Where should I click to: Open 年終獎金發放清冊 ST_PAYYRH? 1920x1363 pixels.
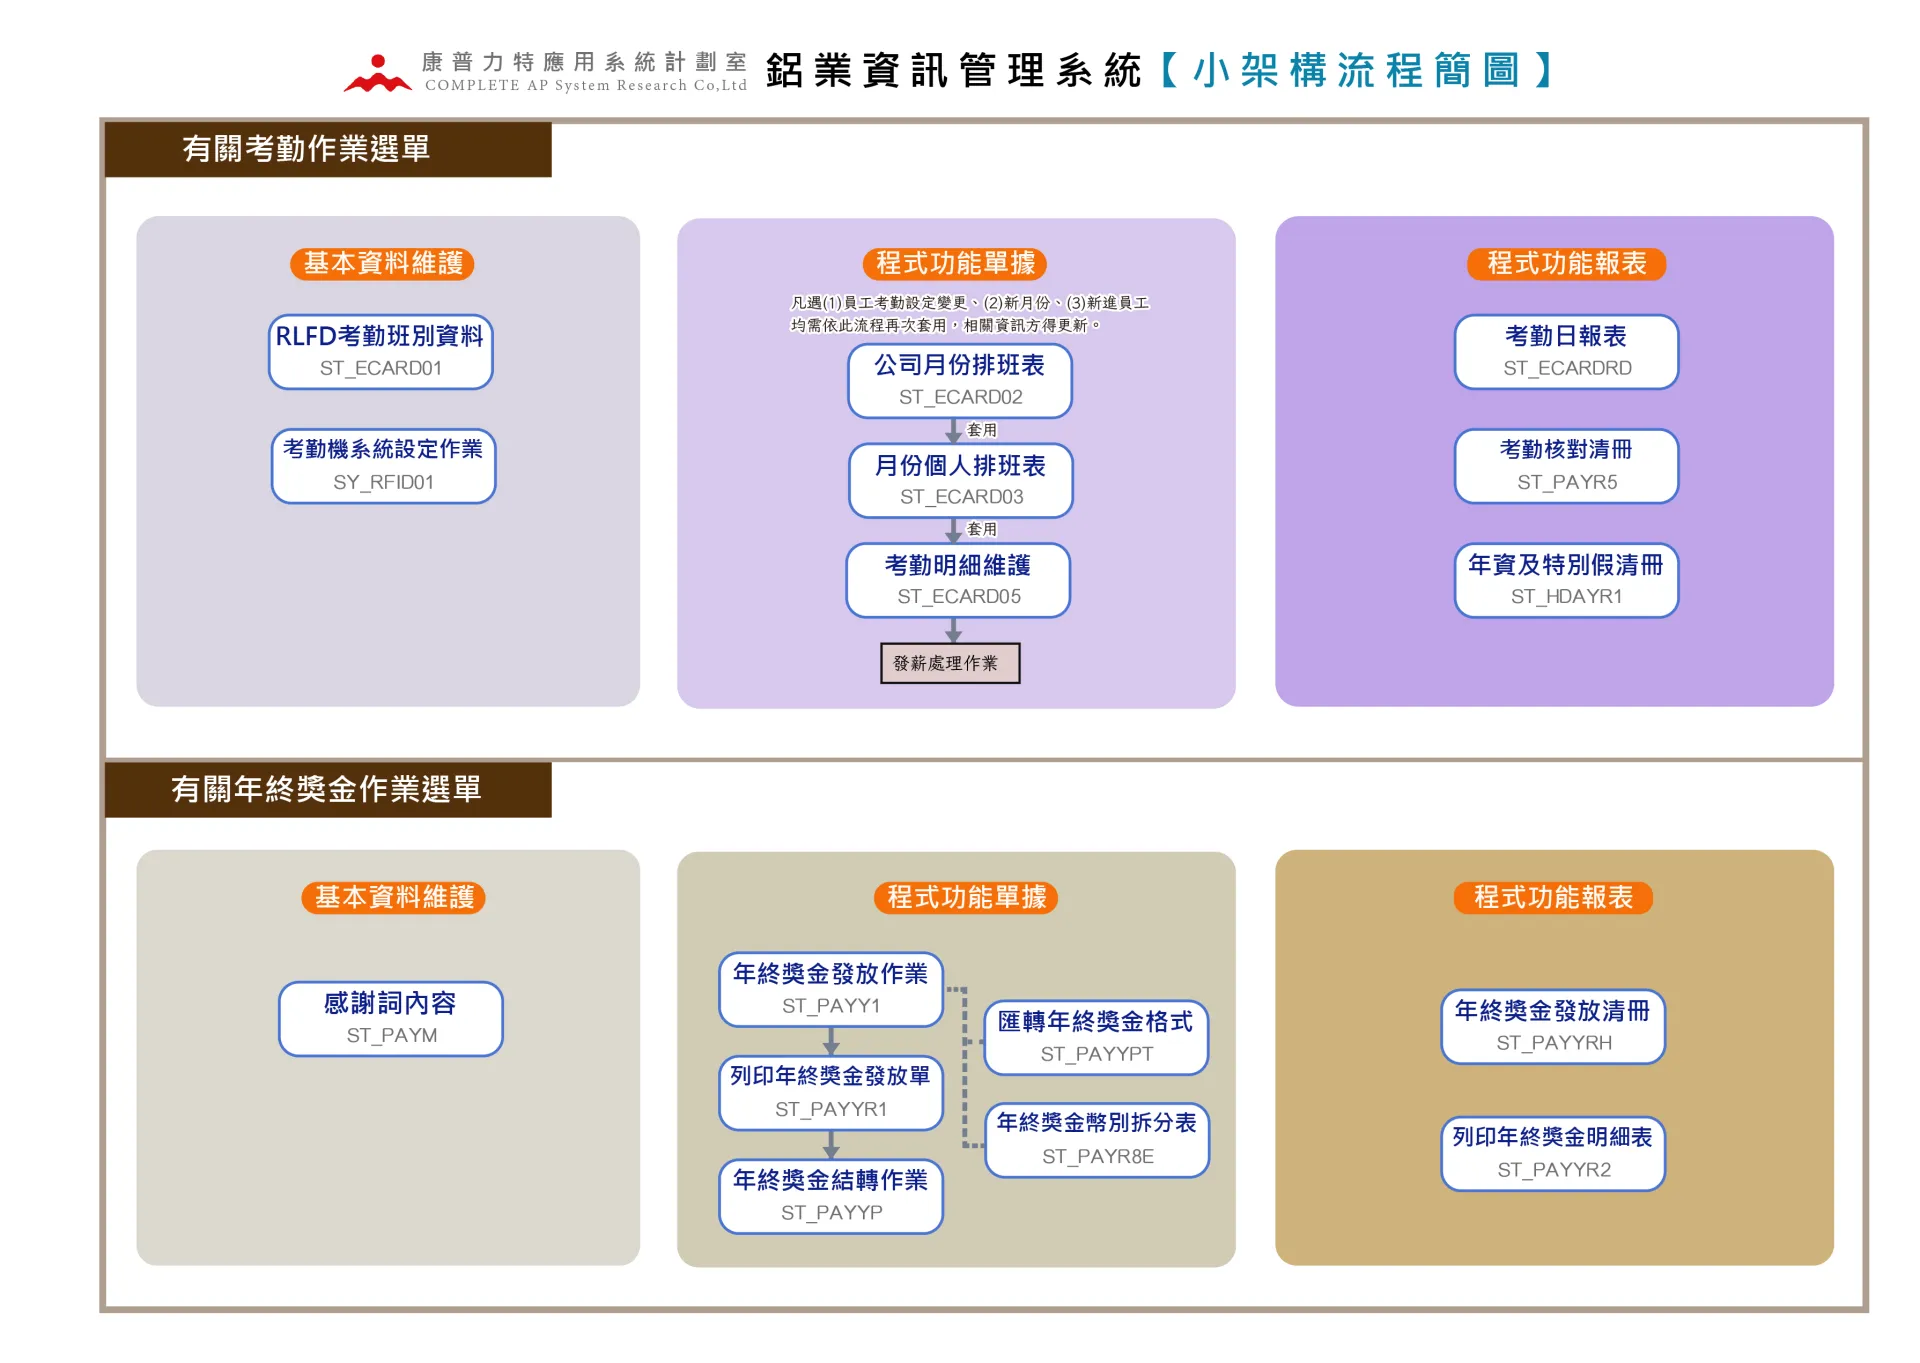[1553, 1027]
